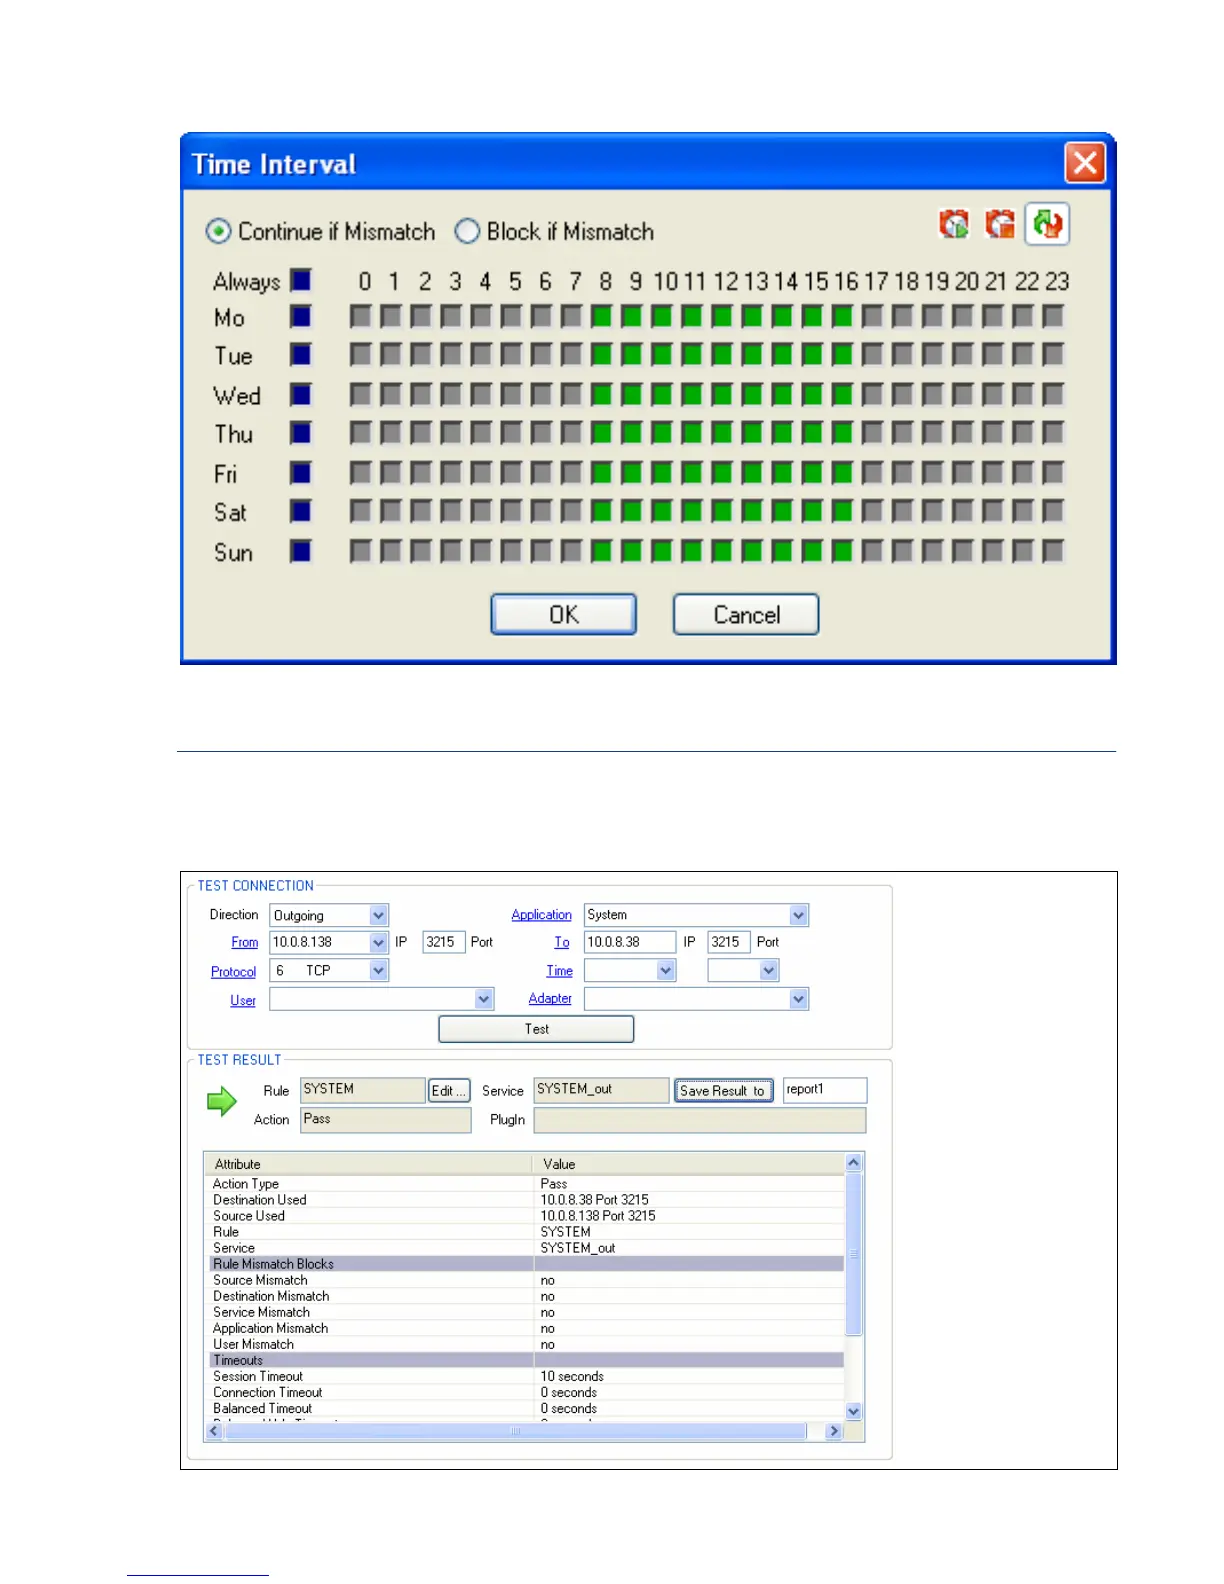Click the green-and-red arrows invert icon

point(1047,224)
